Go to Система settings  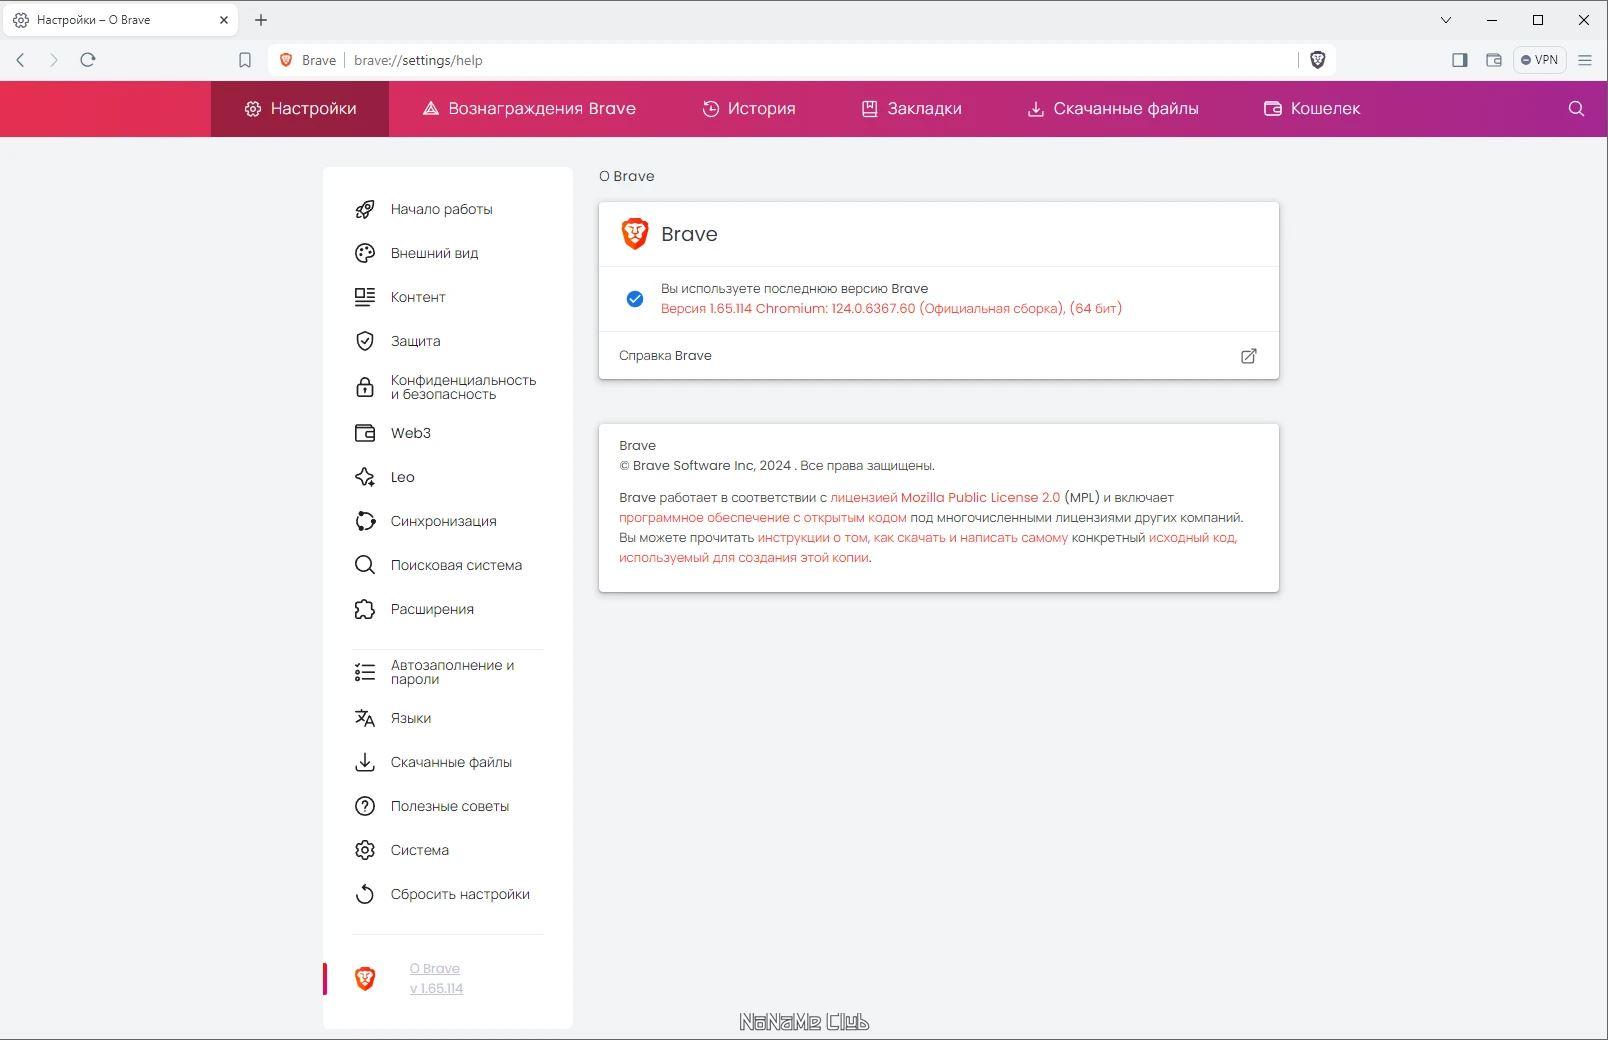click(419, 850)
